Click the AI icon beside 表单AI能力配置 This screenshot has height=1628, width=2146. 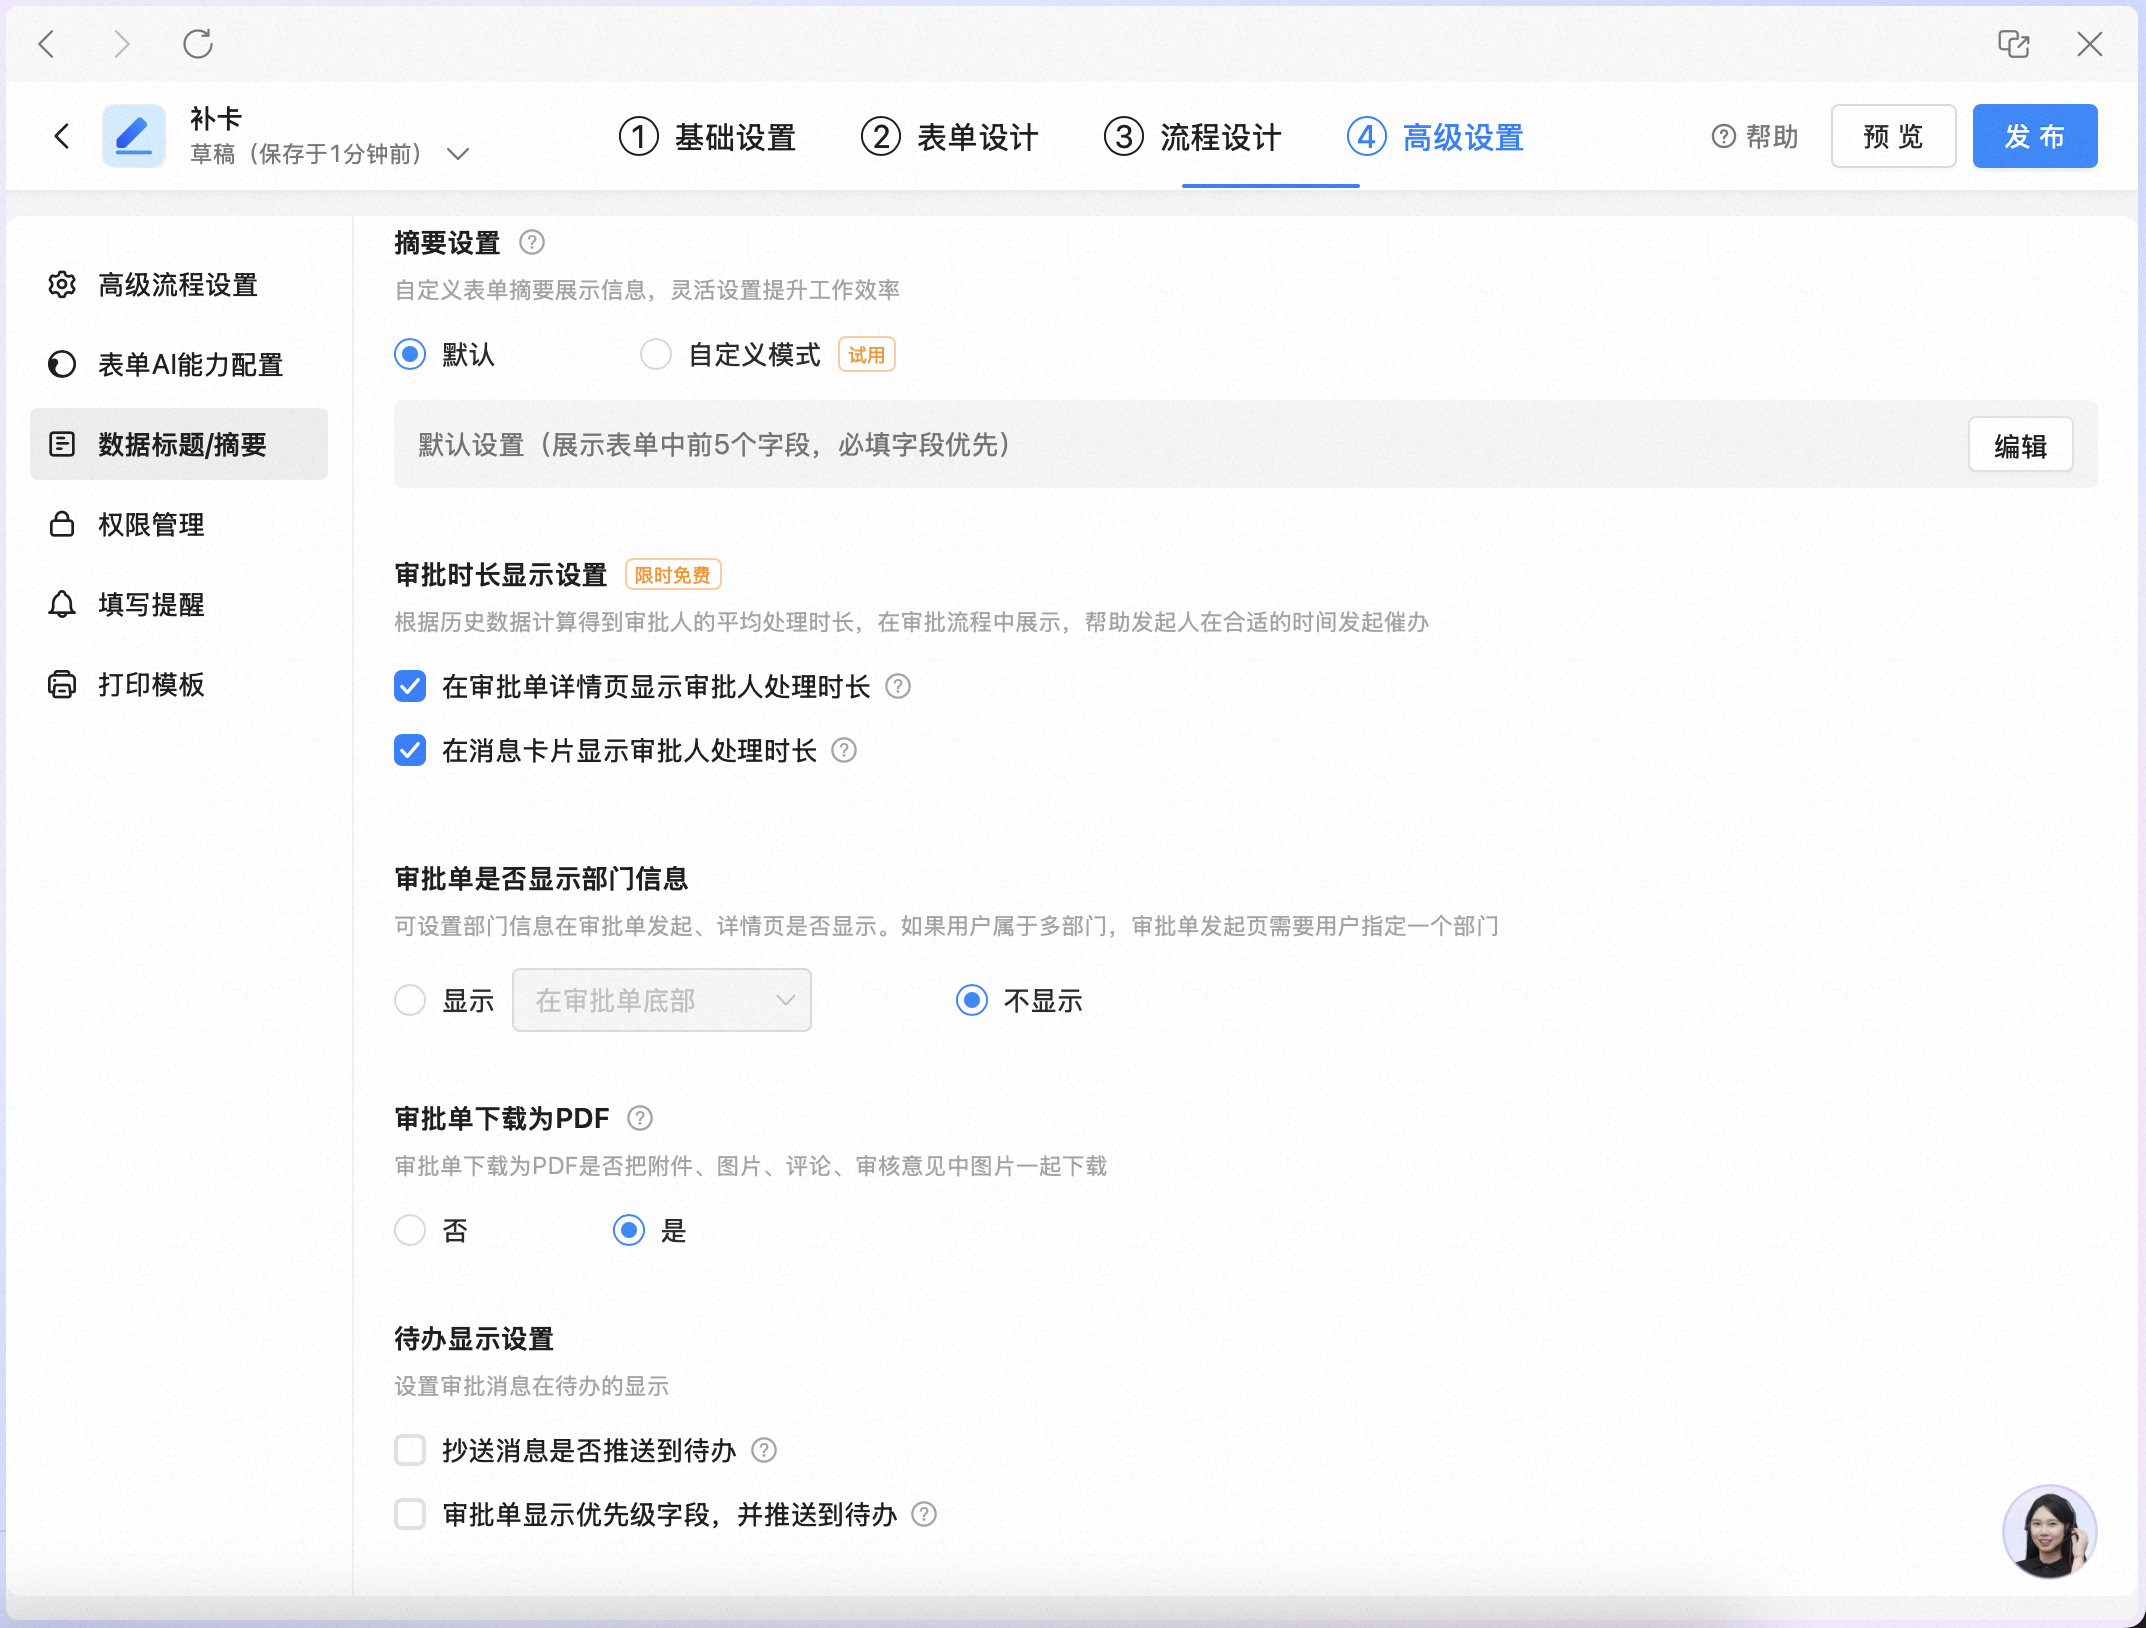click(x=62, y=365)
